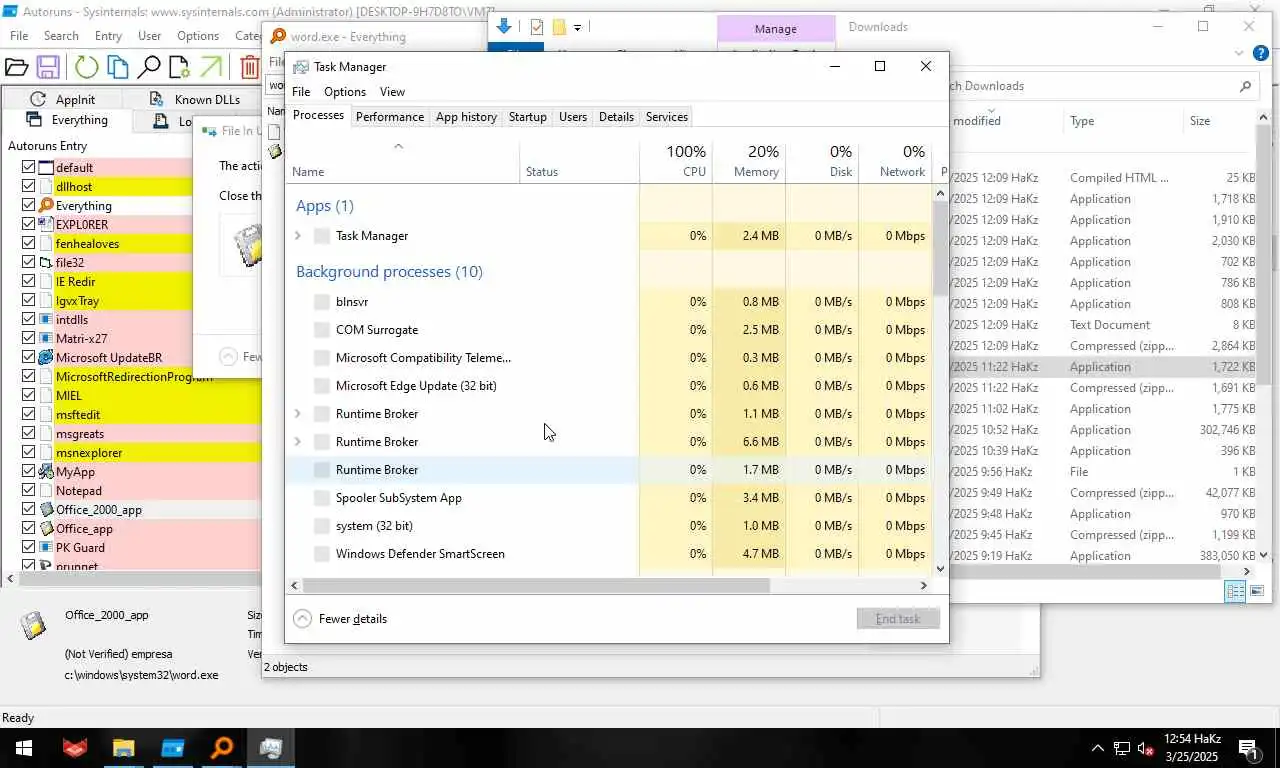Click the network icon in system tray
1280x768 pixels.
(1122, 748)
